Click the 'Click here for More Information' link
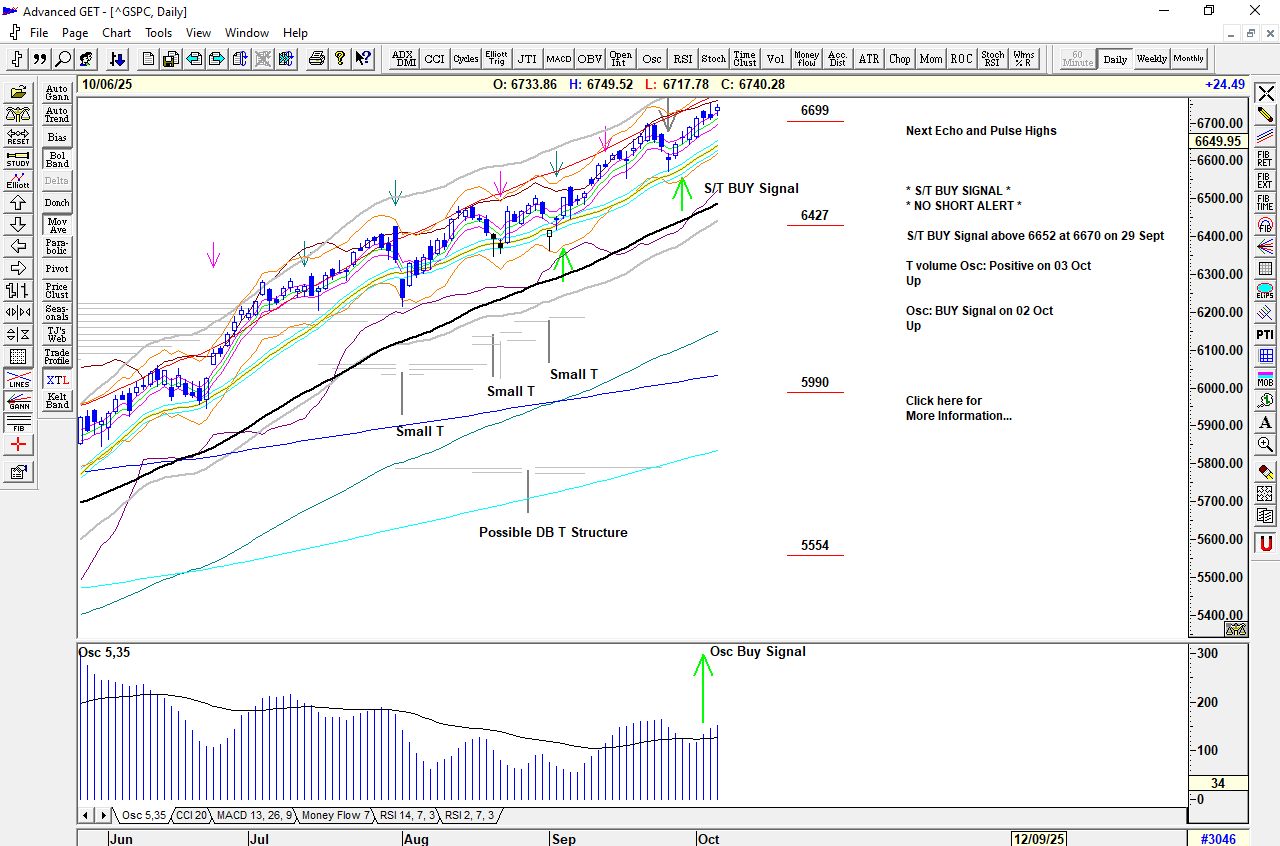Screen dimensions: 1280x846 [x=958, y=408]
